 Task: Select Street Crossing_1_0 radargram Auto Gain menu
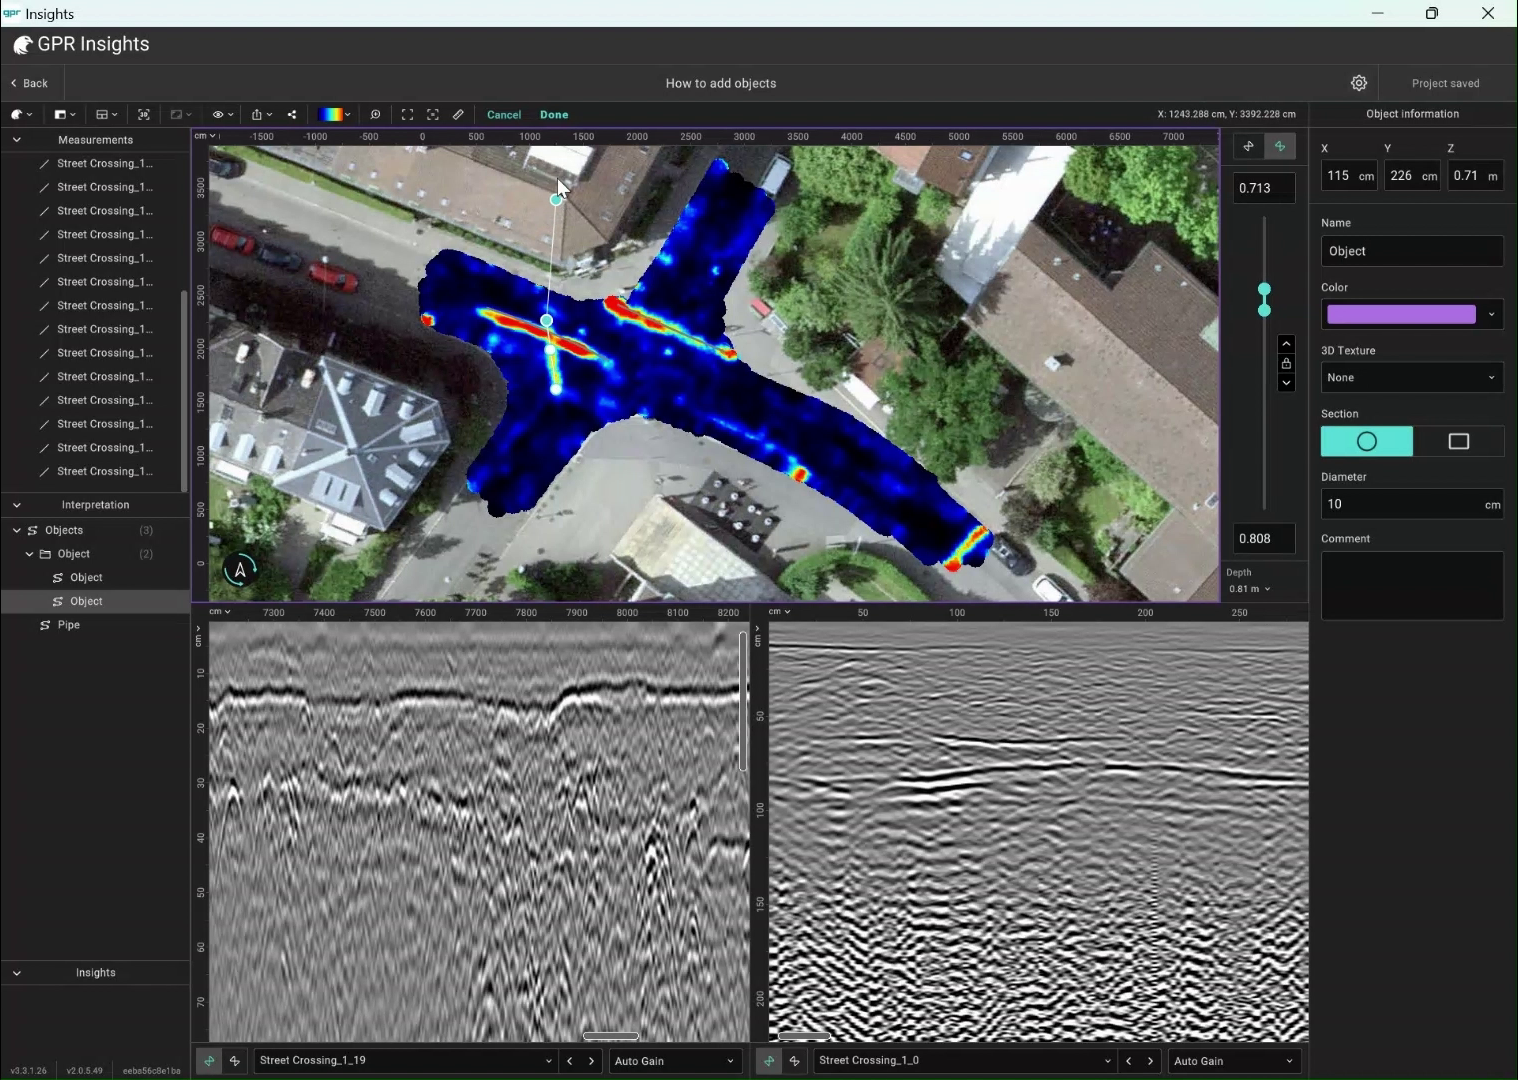(x=1232, y=1061)
